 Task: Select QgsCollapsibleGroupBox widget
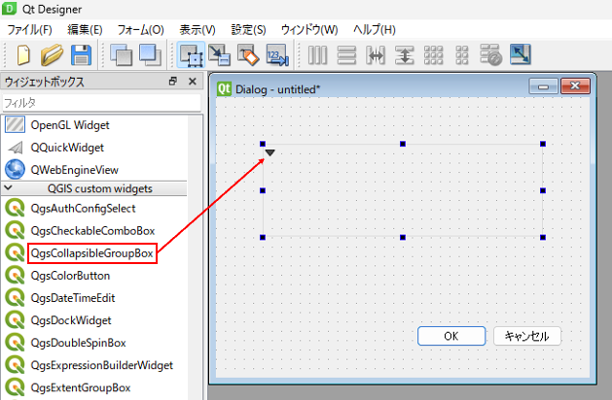[92, 253]
